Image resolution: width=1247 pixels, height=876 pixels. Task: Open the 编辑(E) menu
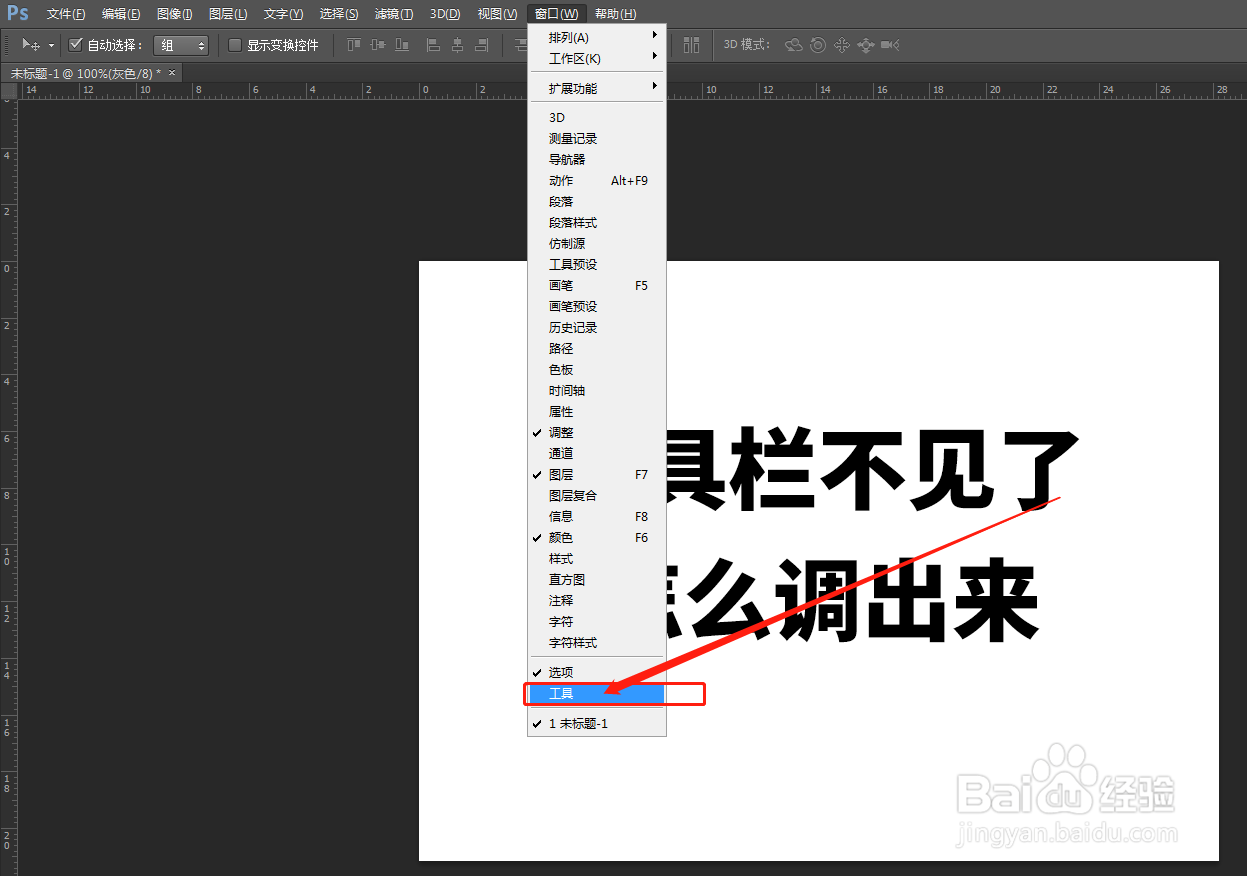coord(121,14)
